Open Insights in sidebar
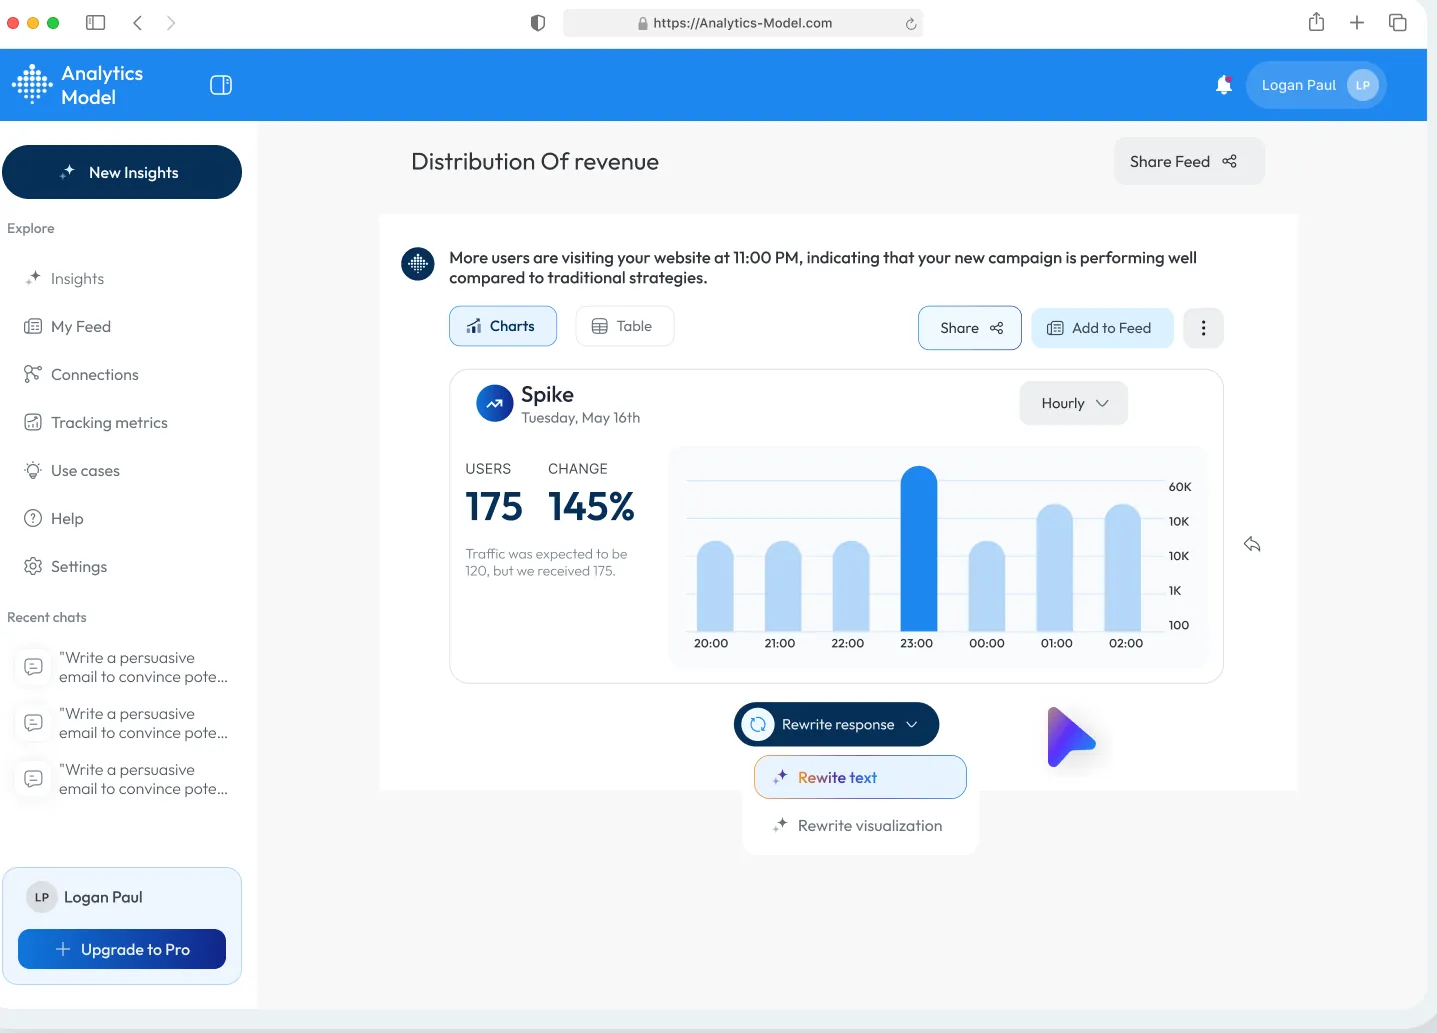Image resolution: width=1437 pixels, height=1033 pixels. [x=77, y=279]
